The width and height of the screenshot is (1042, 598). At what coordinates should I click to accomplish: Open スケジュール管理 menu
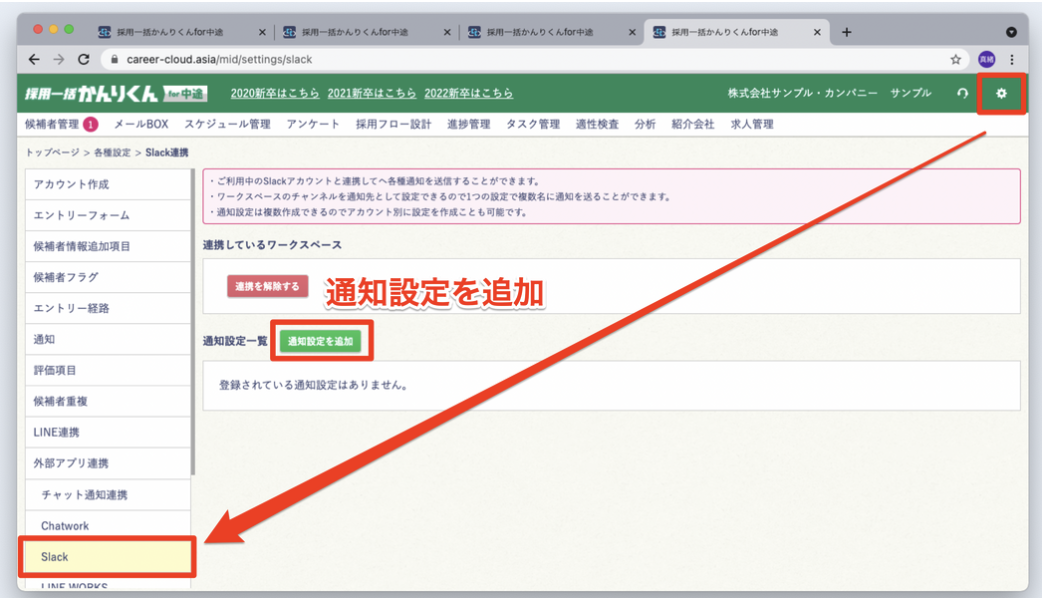[x=227, y=124]
